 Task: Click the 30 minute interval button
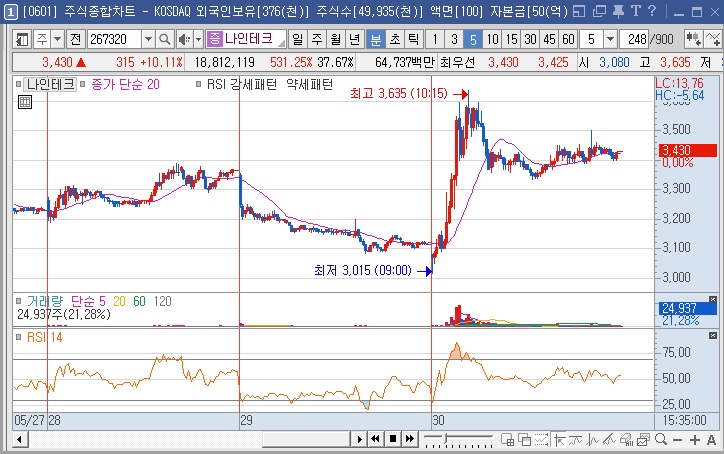click(531, 40)
